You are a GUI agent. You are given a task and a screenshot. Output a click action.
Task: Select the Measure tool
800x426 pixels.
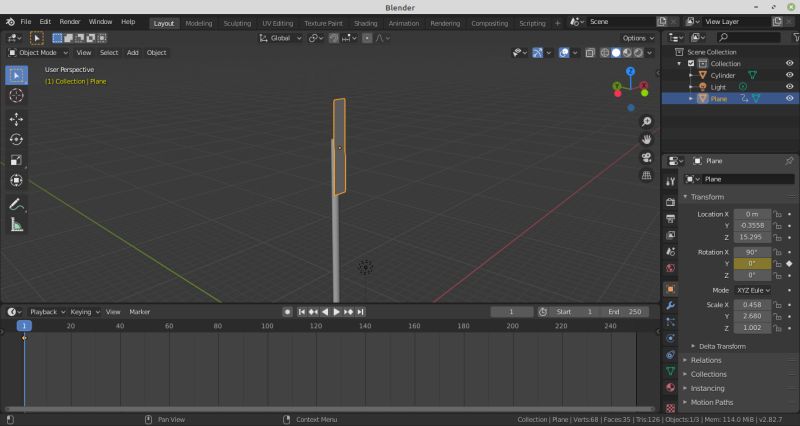tap(16, 225)
